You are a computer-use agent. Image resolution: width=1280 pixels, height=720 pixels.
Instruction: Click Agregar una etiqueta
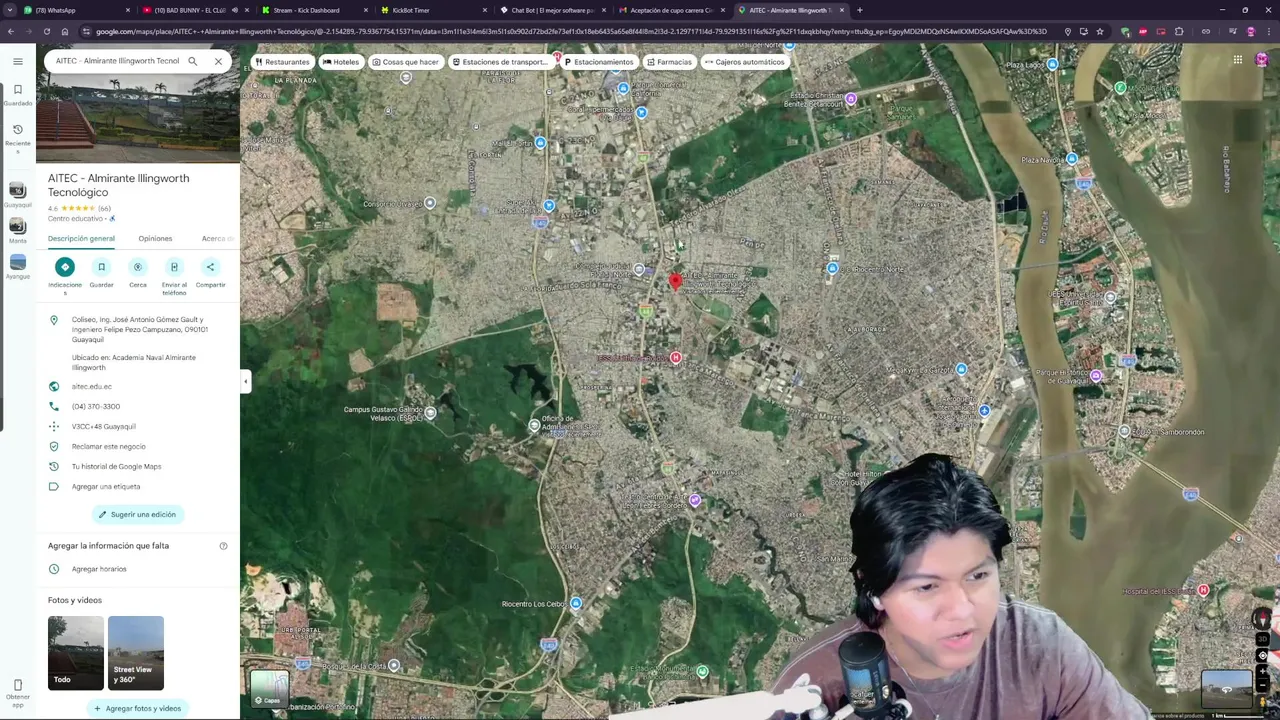pos(106,486)
